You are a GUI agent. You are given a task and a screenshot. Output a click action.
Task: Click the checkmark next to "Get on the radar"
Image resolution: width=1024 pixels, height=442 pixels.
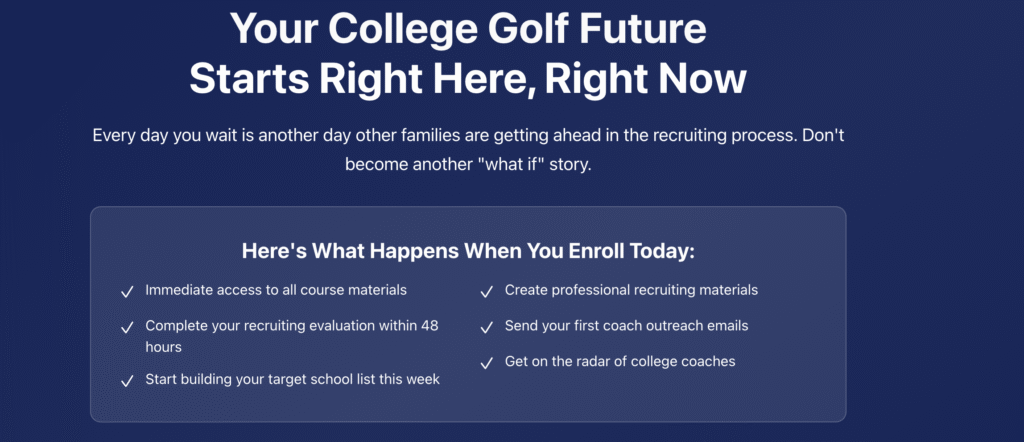[x=487, y=362]
